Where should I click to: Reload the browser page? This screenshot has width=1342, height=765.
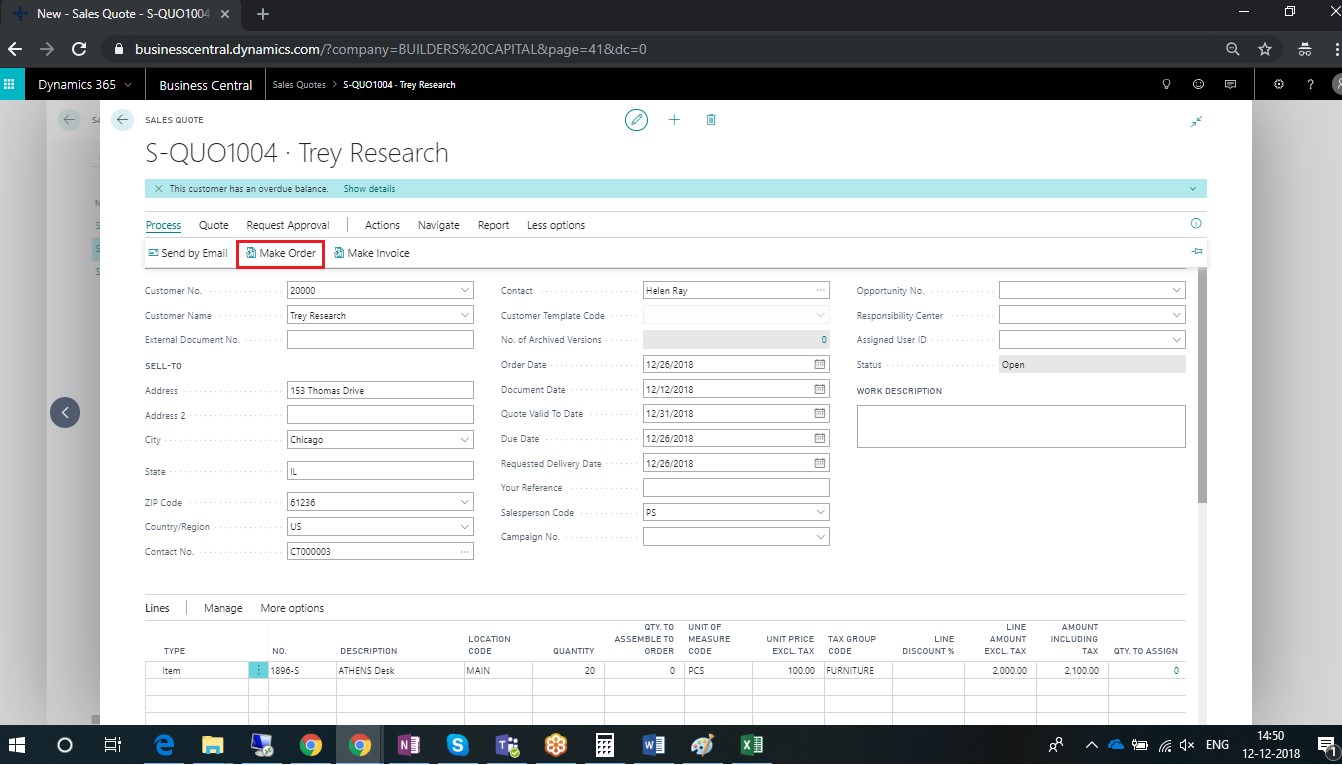pos(79,49)
